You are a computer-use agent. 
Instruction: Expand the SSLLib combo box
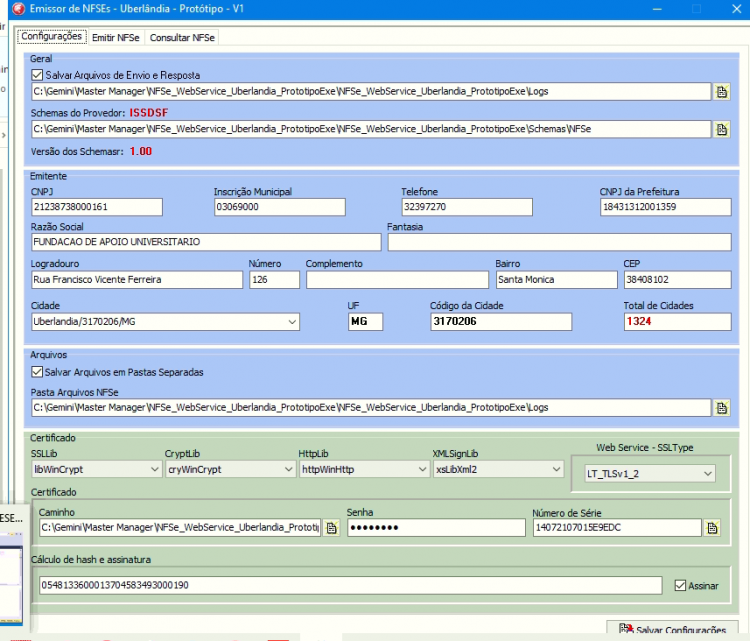click(154, 469)
